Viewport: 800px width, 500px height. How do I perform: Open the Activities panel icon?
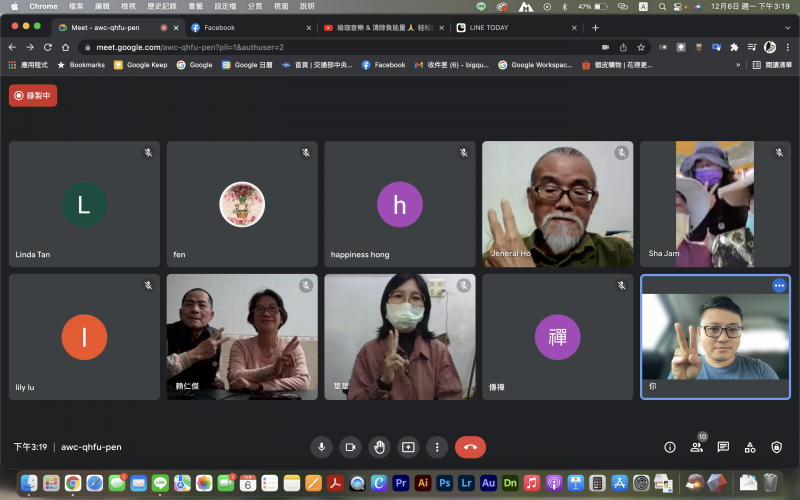tap(750, 447)
